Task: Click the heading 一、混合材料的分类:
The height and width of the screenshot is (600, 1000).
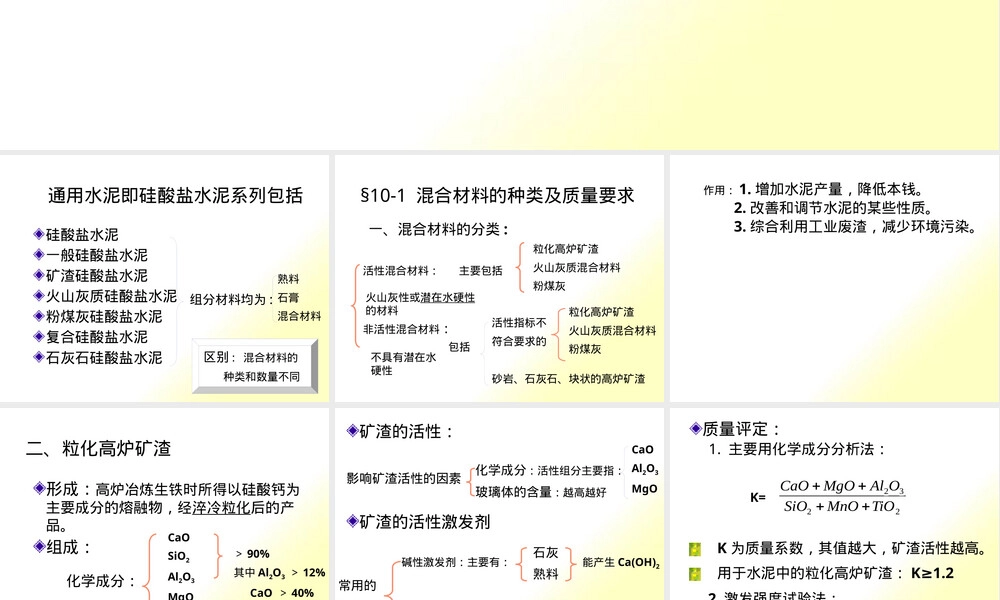Action: (x=439, y=229)
